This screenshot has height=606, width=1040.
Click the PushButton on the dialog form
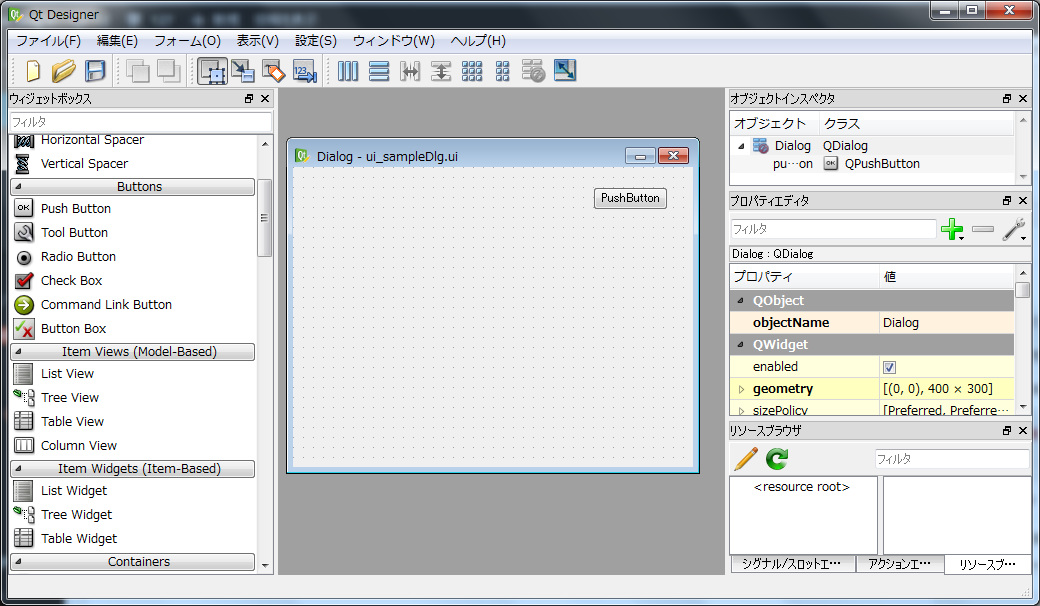[630, 198]
